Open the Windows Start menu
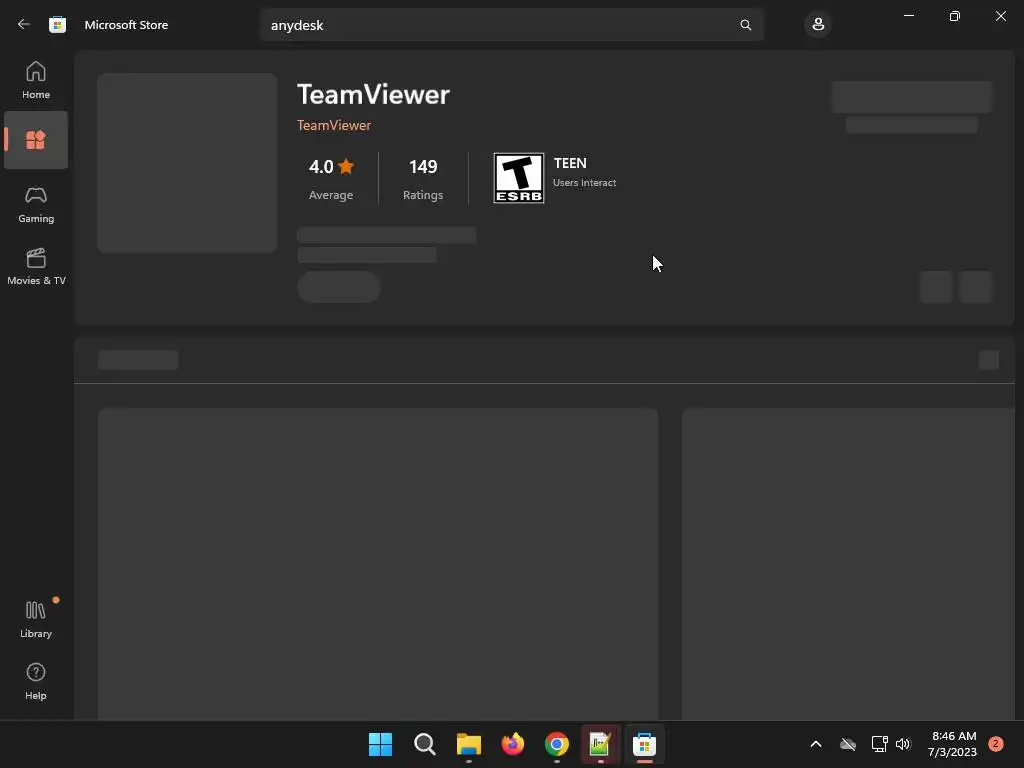Viewport: 1024px width, 768px height. [380, 744]
